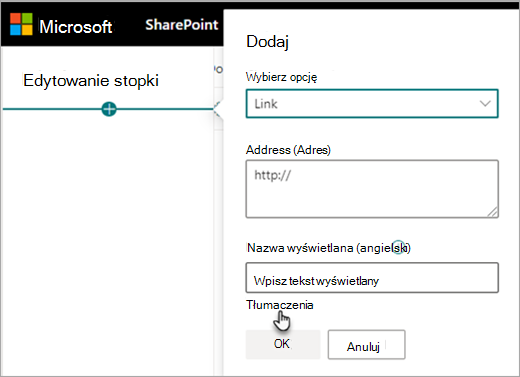
Task: Click the resize handle of the address box
Action: pos(493,212)
